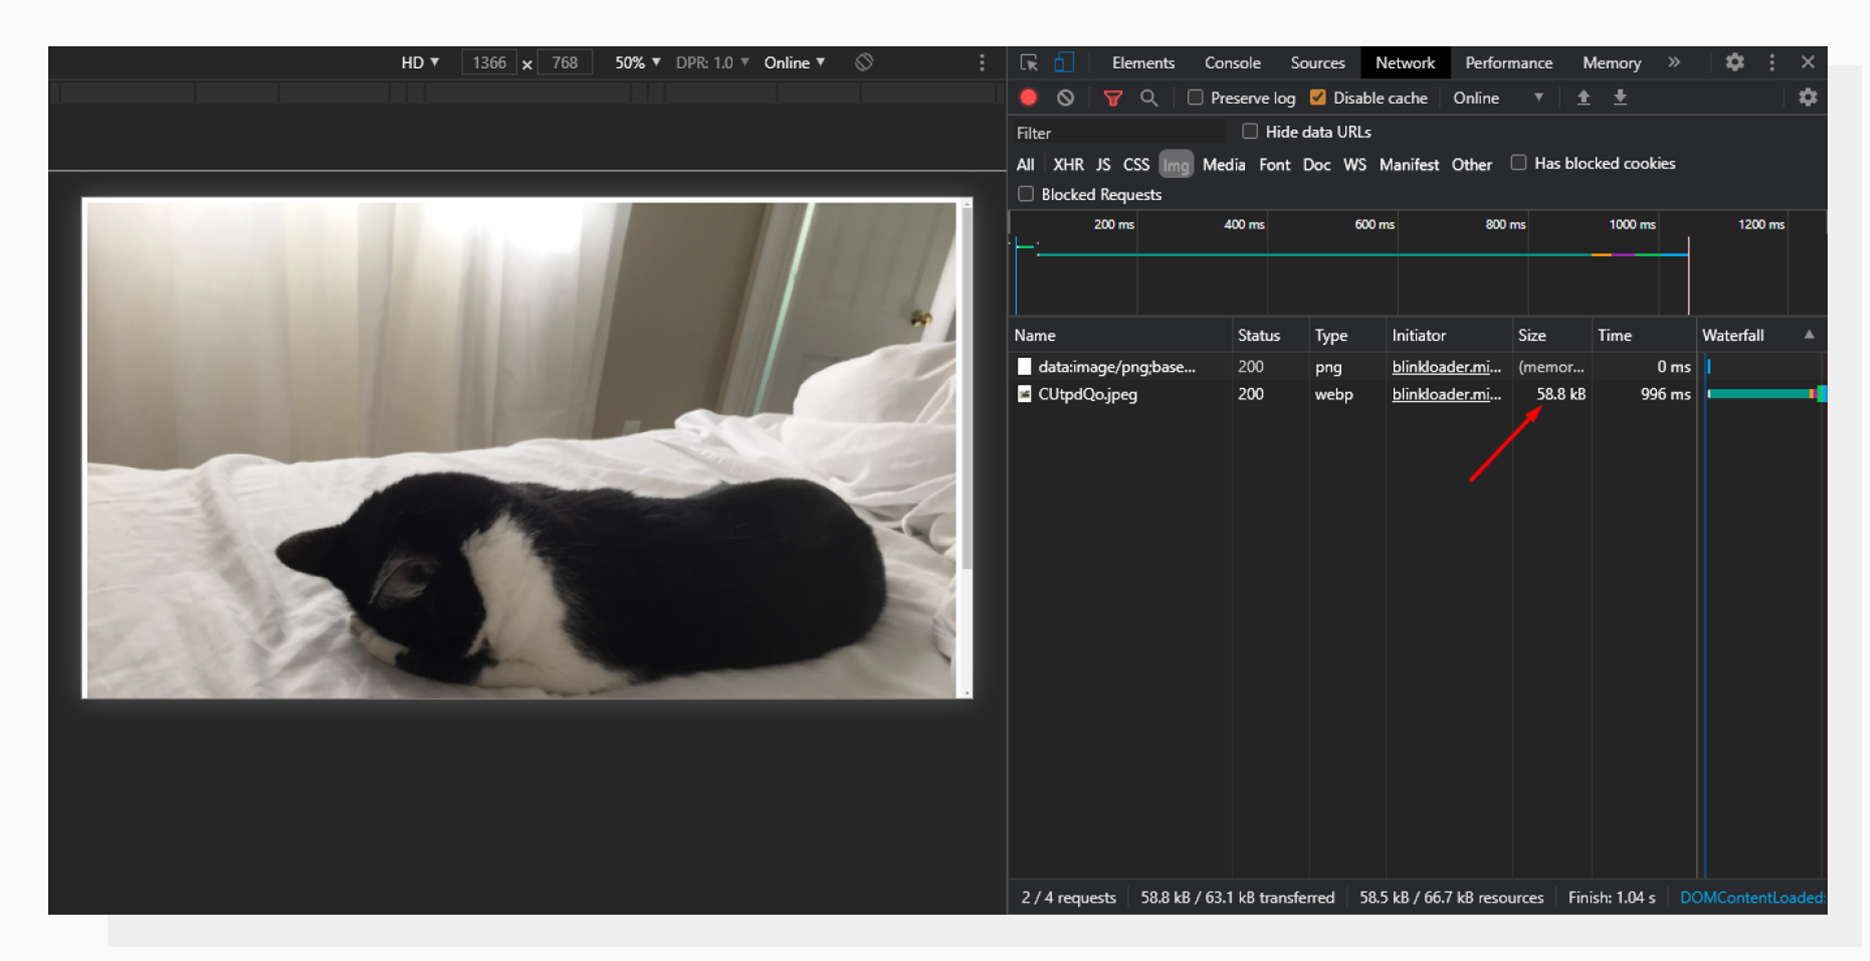Select the Media request filter
The image size is (1870, 961).
click(x=1223, y=164)
